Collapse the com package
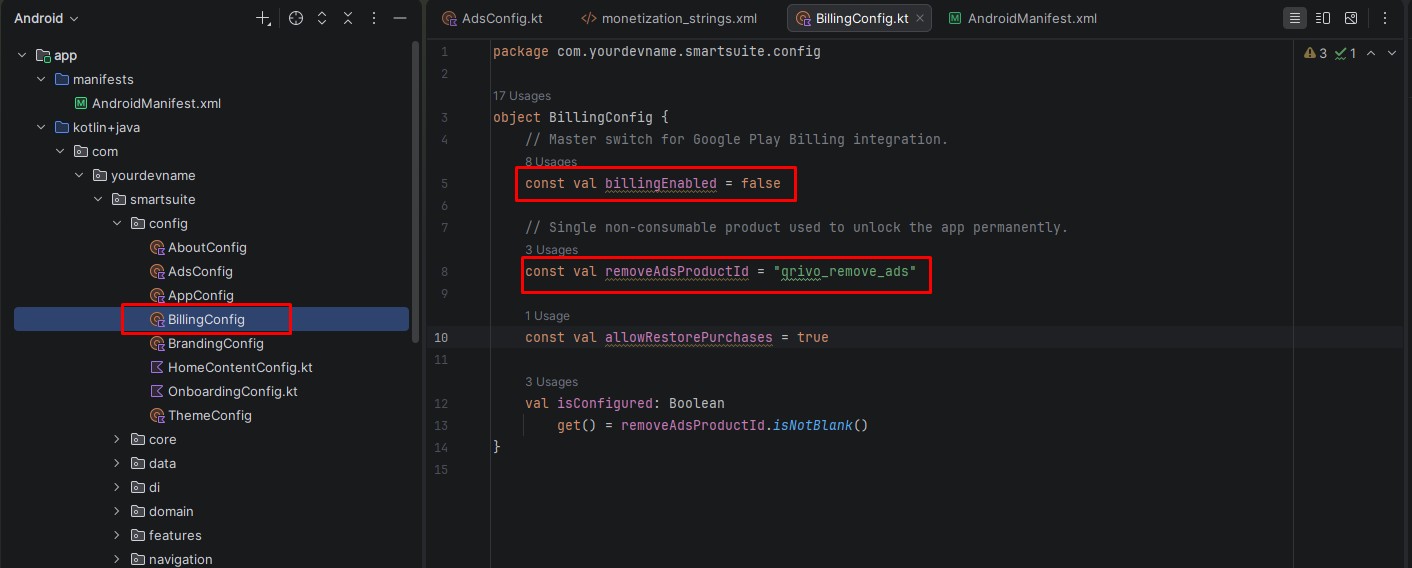 (x=60, y=151)
